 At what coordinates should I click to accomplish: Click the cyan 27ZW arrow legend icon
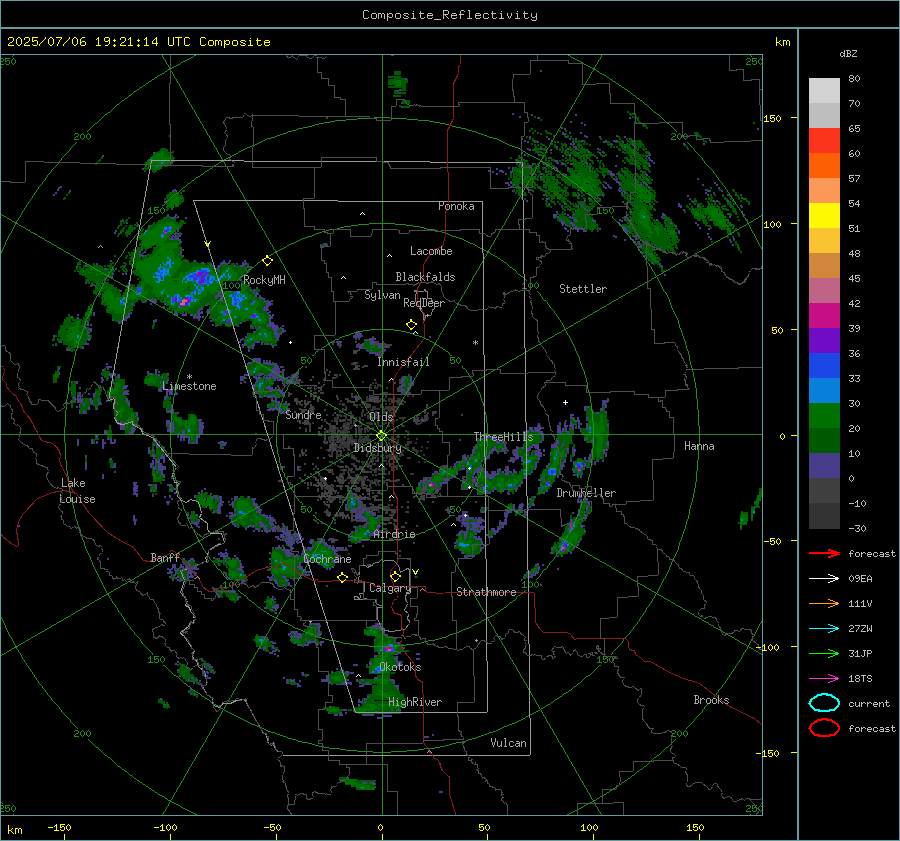[x=824, y=629]
